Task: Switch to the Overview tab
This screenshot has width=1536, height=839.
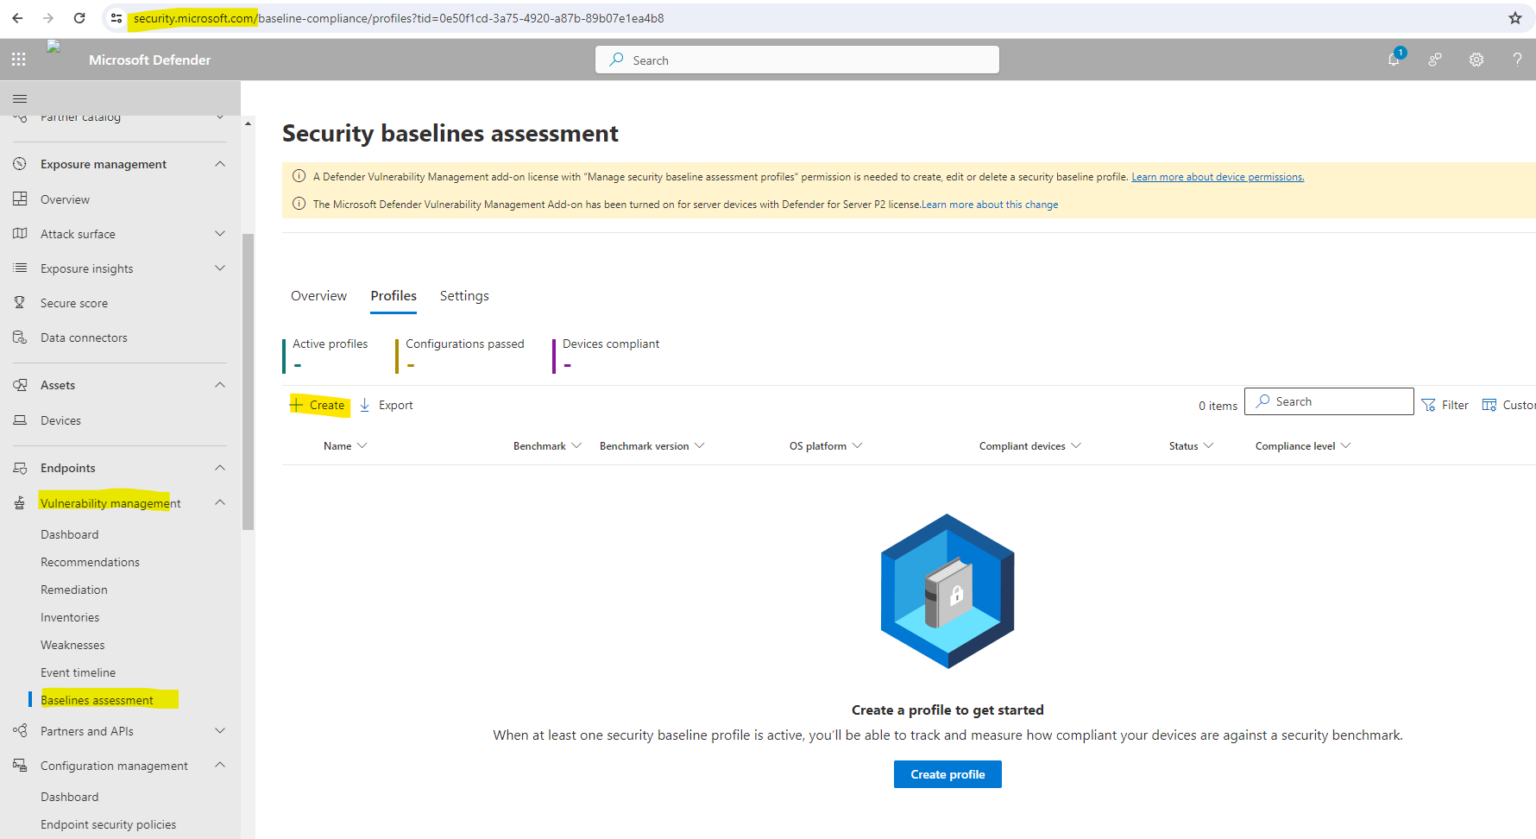Action: tap(318, 295)
